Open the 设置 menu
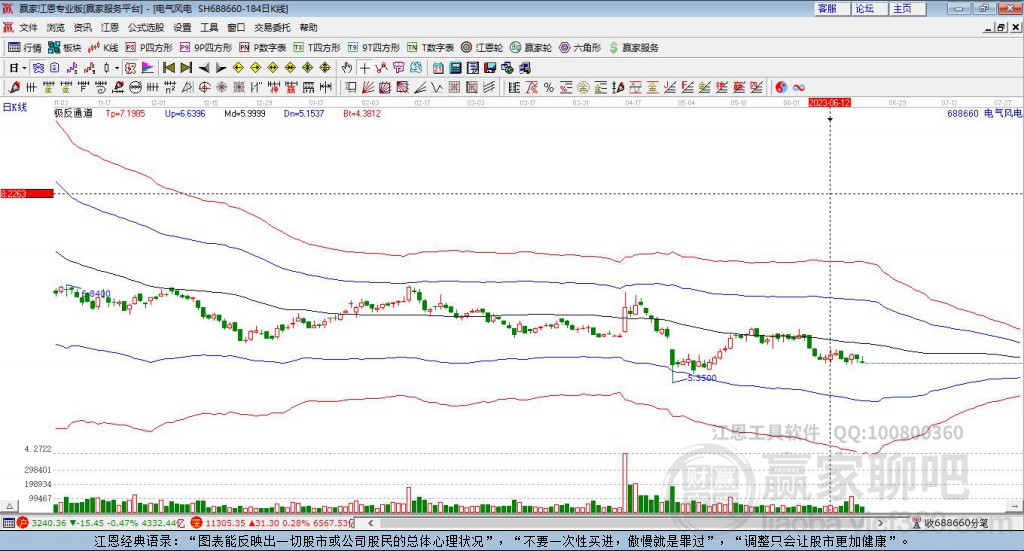Screen dimensions: 1024x551 [x=182, y=27]
